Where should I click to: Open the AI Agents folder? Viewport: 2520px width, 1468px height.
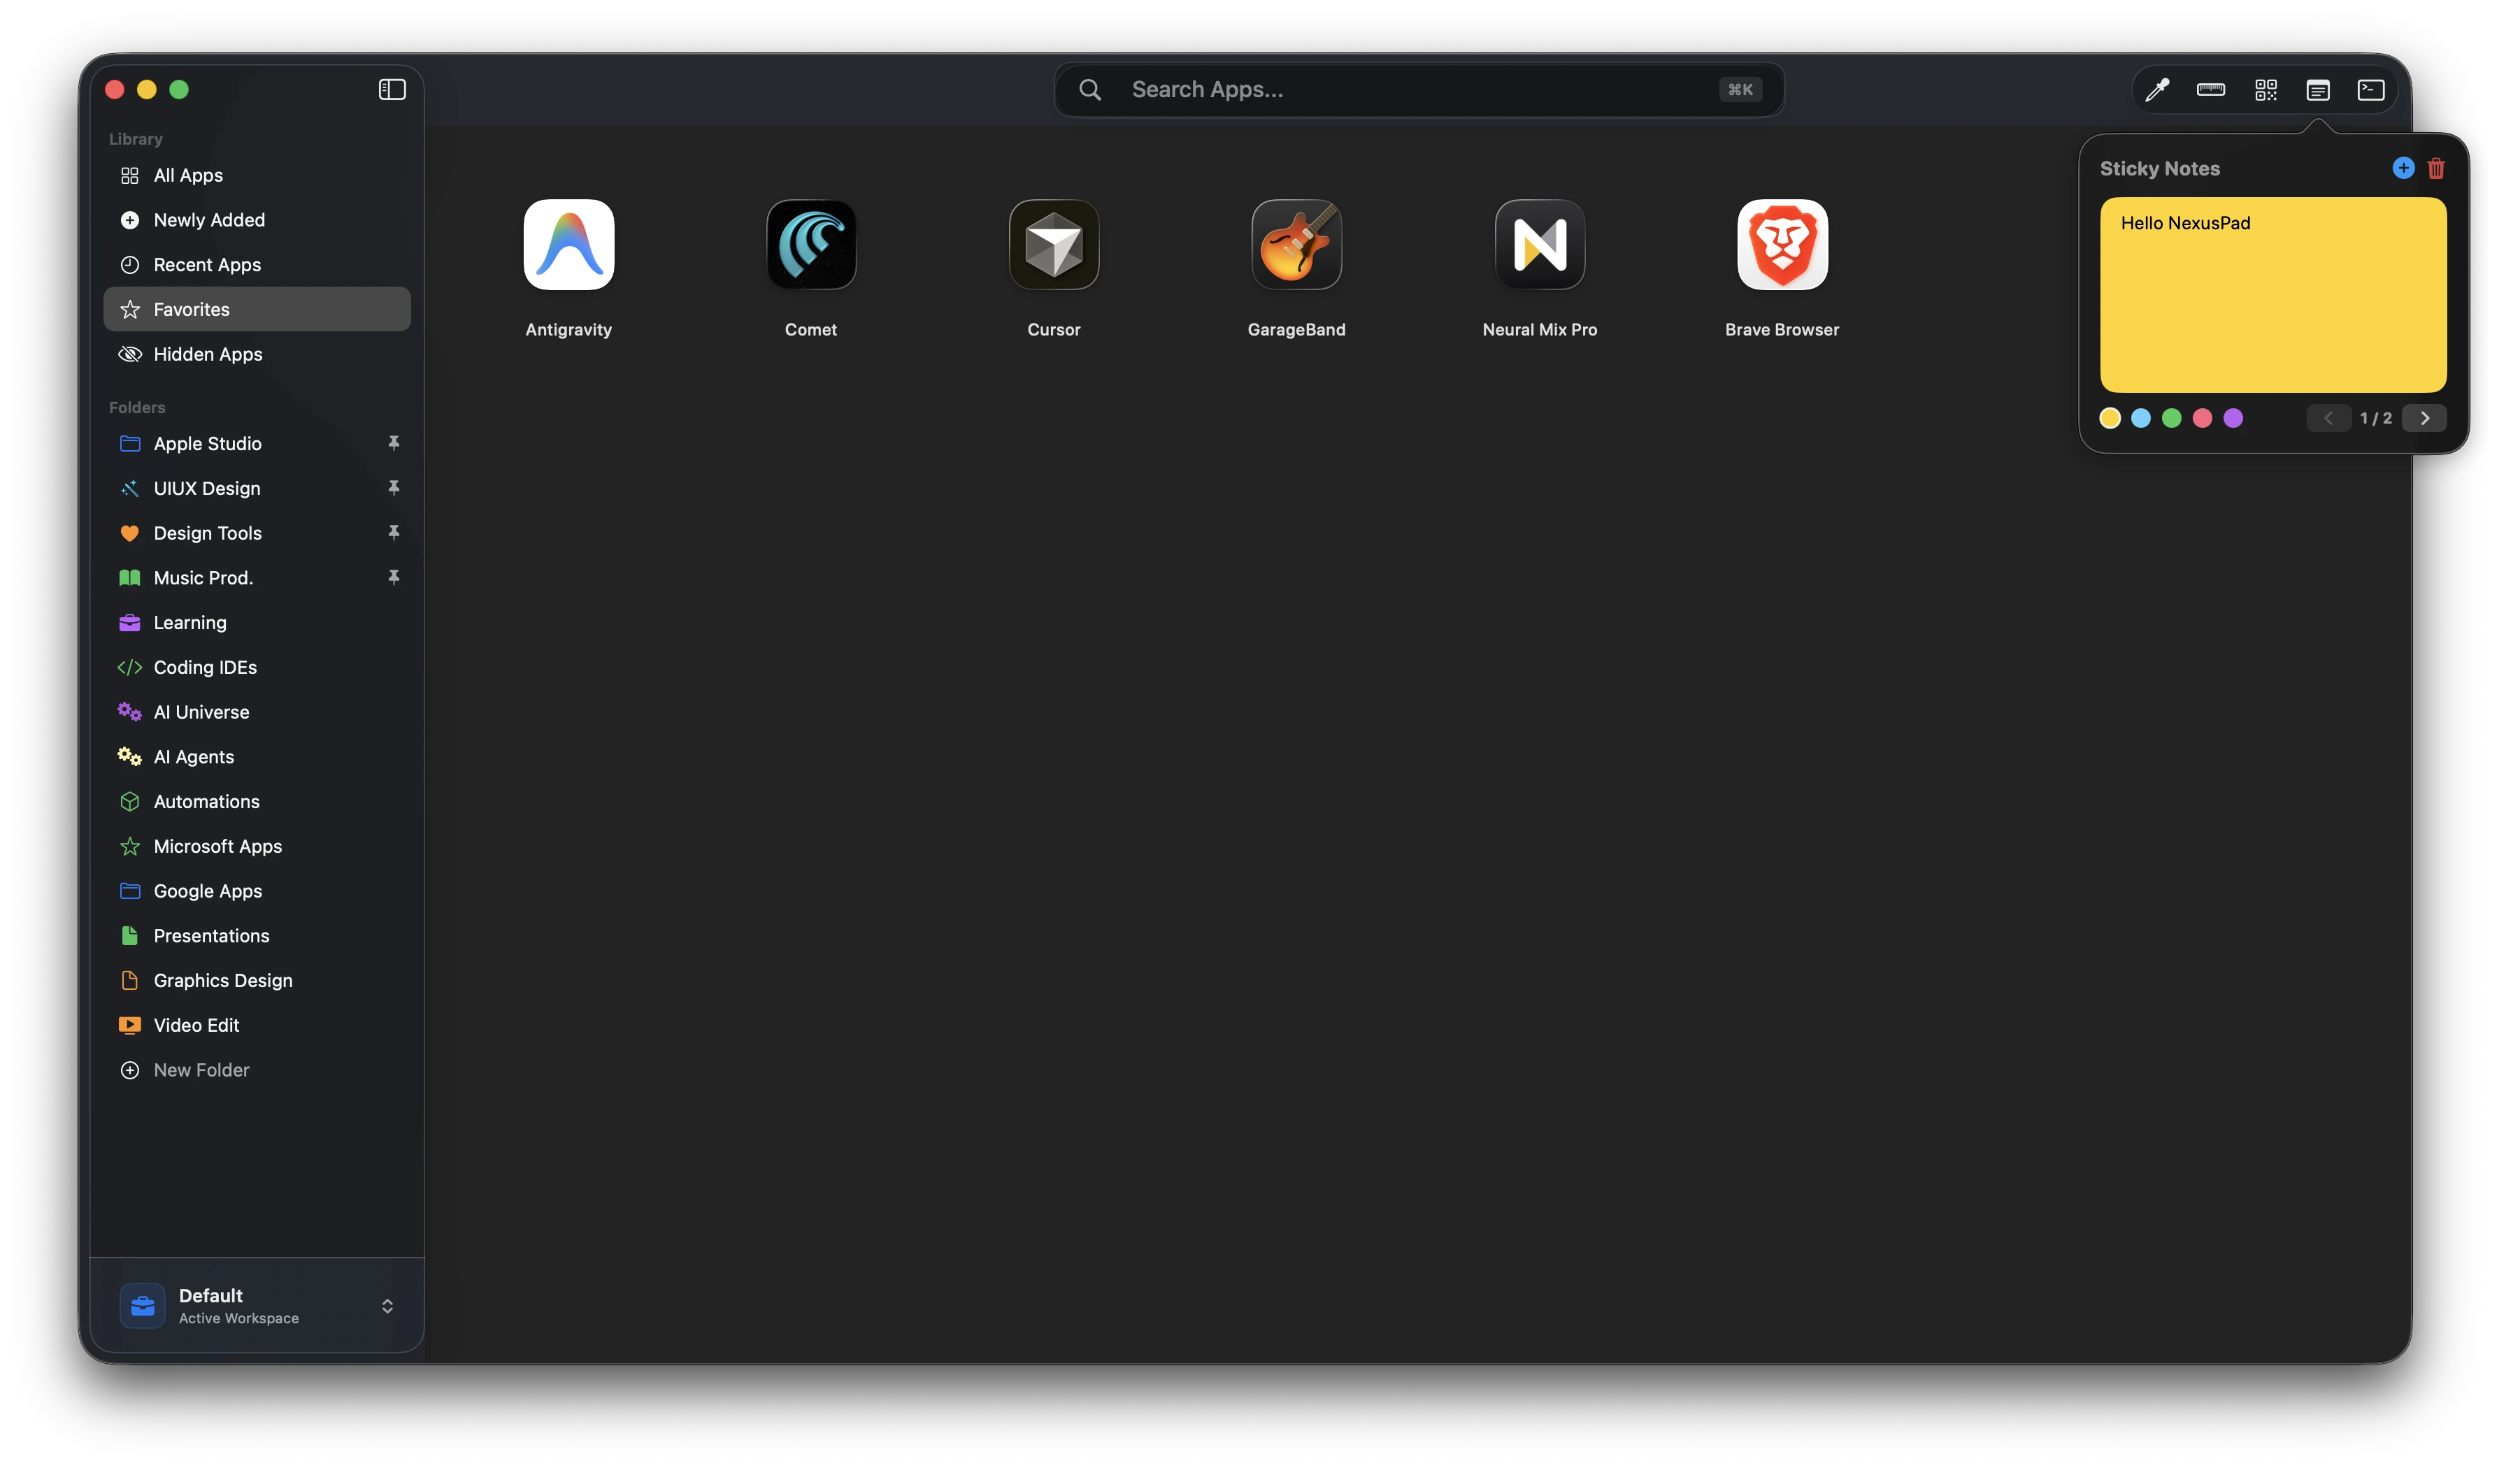point(257,756)
